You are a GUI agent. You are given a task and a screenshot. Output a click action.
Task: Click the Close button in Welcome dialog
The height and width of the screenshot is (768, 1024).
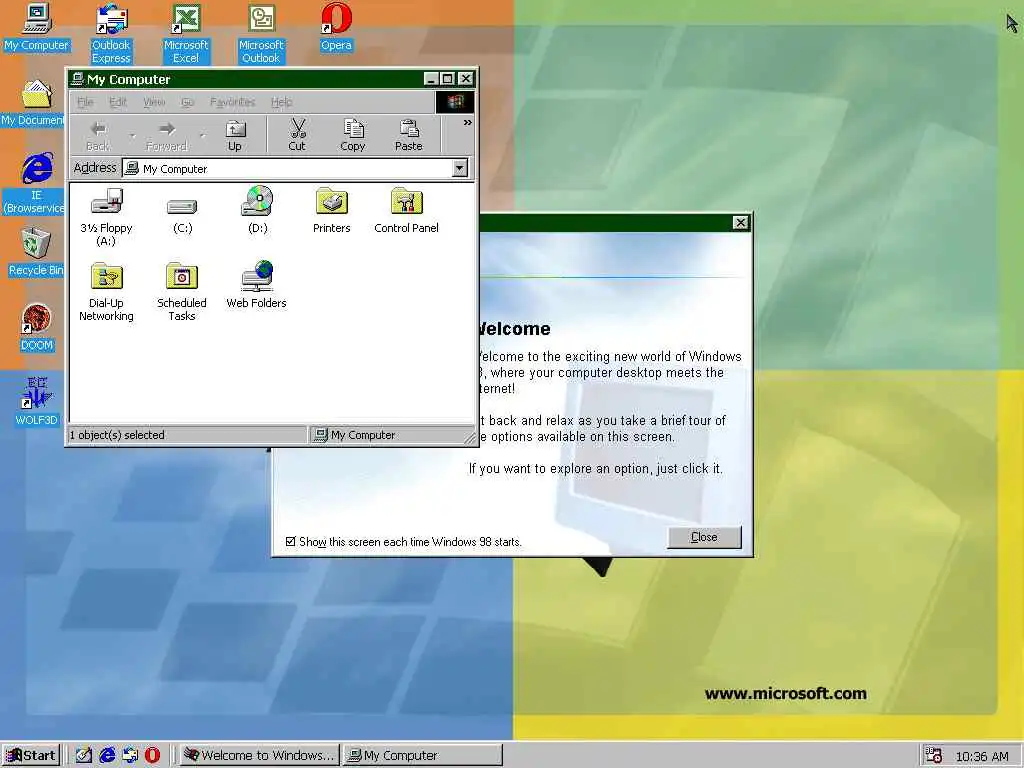(704, 537)
